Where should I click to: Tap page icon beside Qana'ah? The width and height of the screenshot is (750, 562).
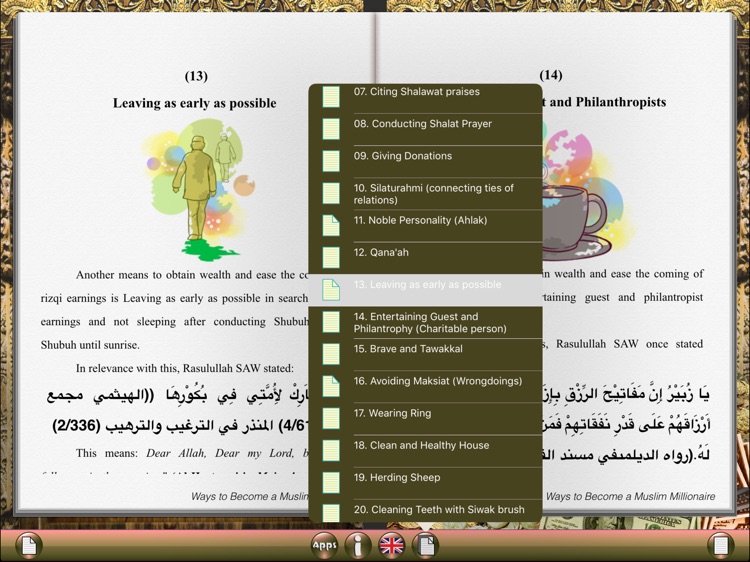[331, 257]
